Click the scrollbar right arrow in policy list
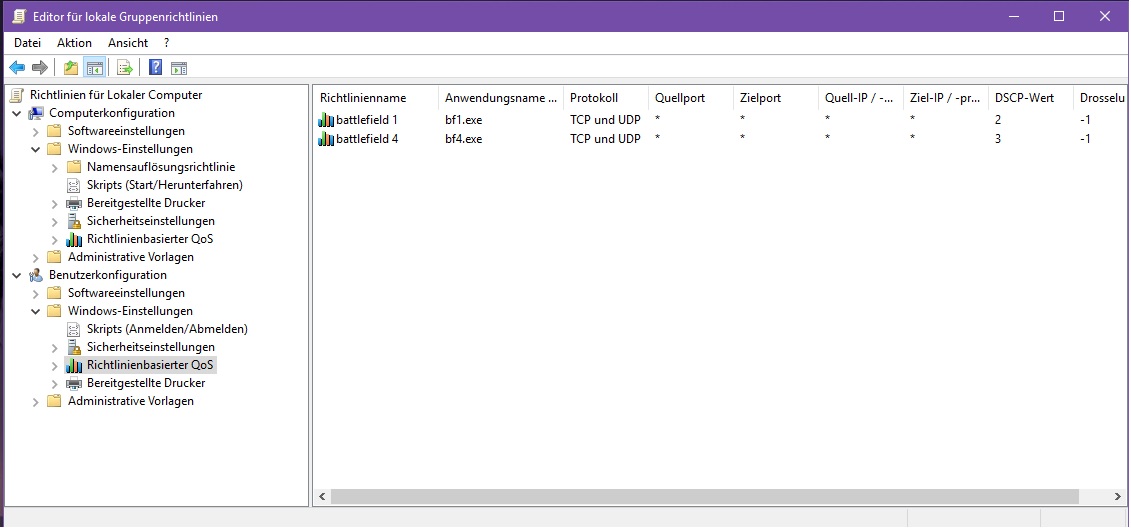 click(x=1117, y=497)
